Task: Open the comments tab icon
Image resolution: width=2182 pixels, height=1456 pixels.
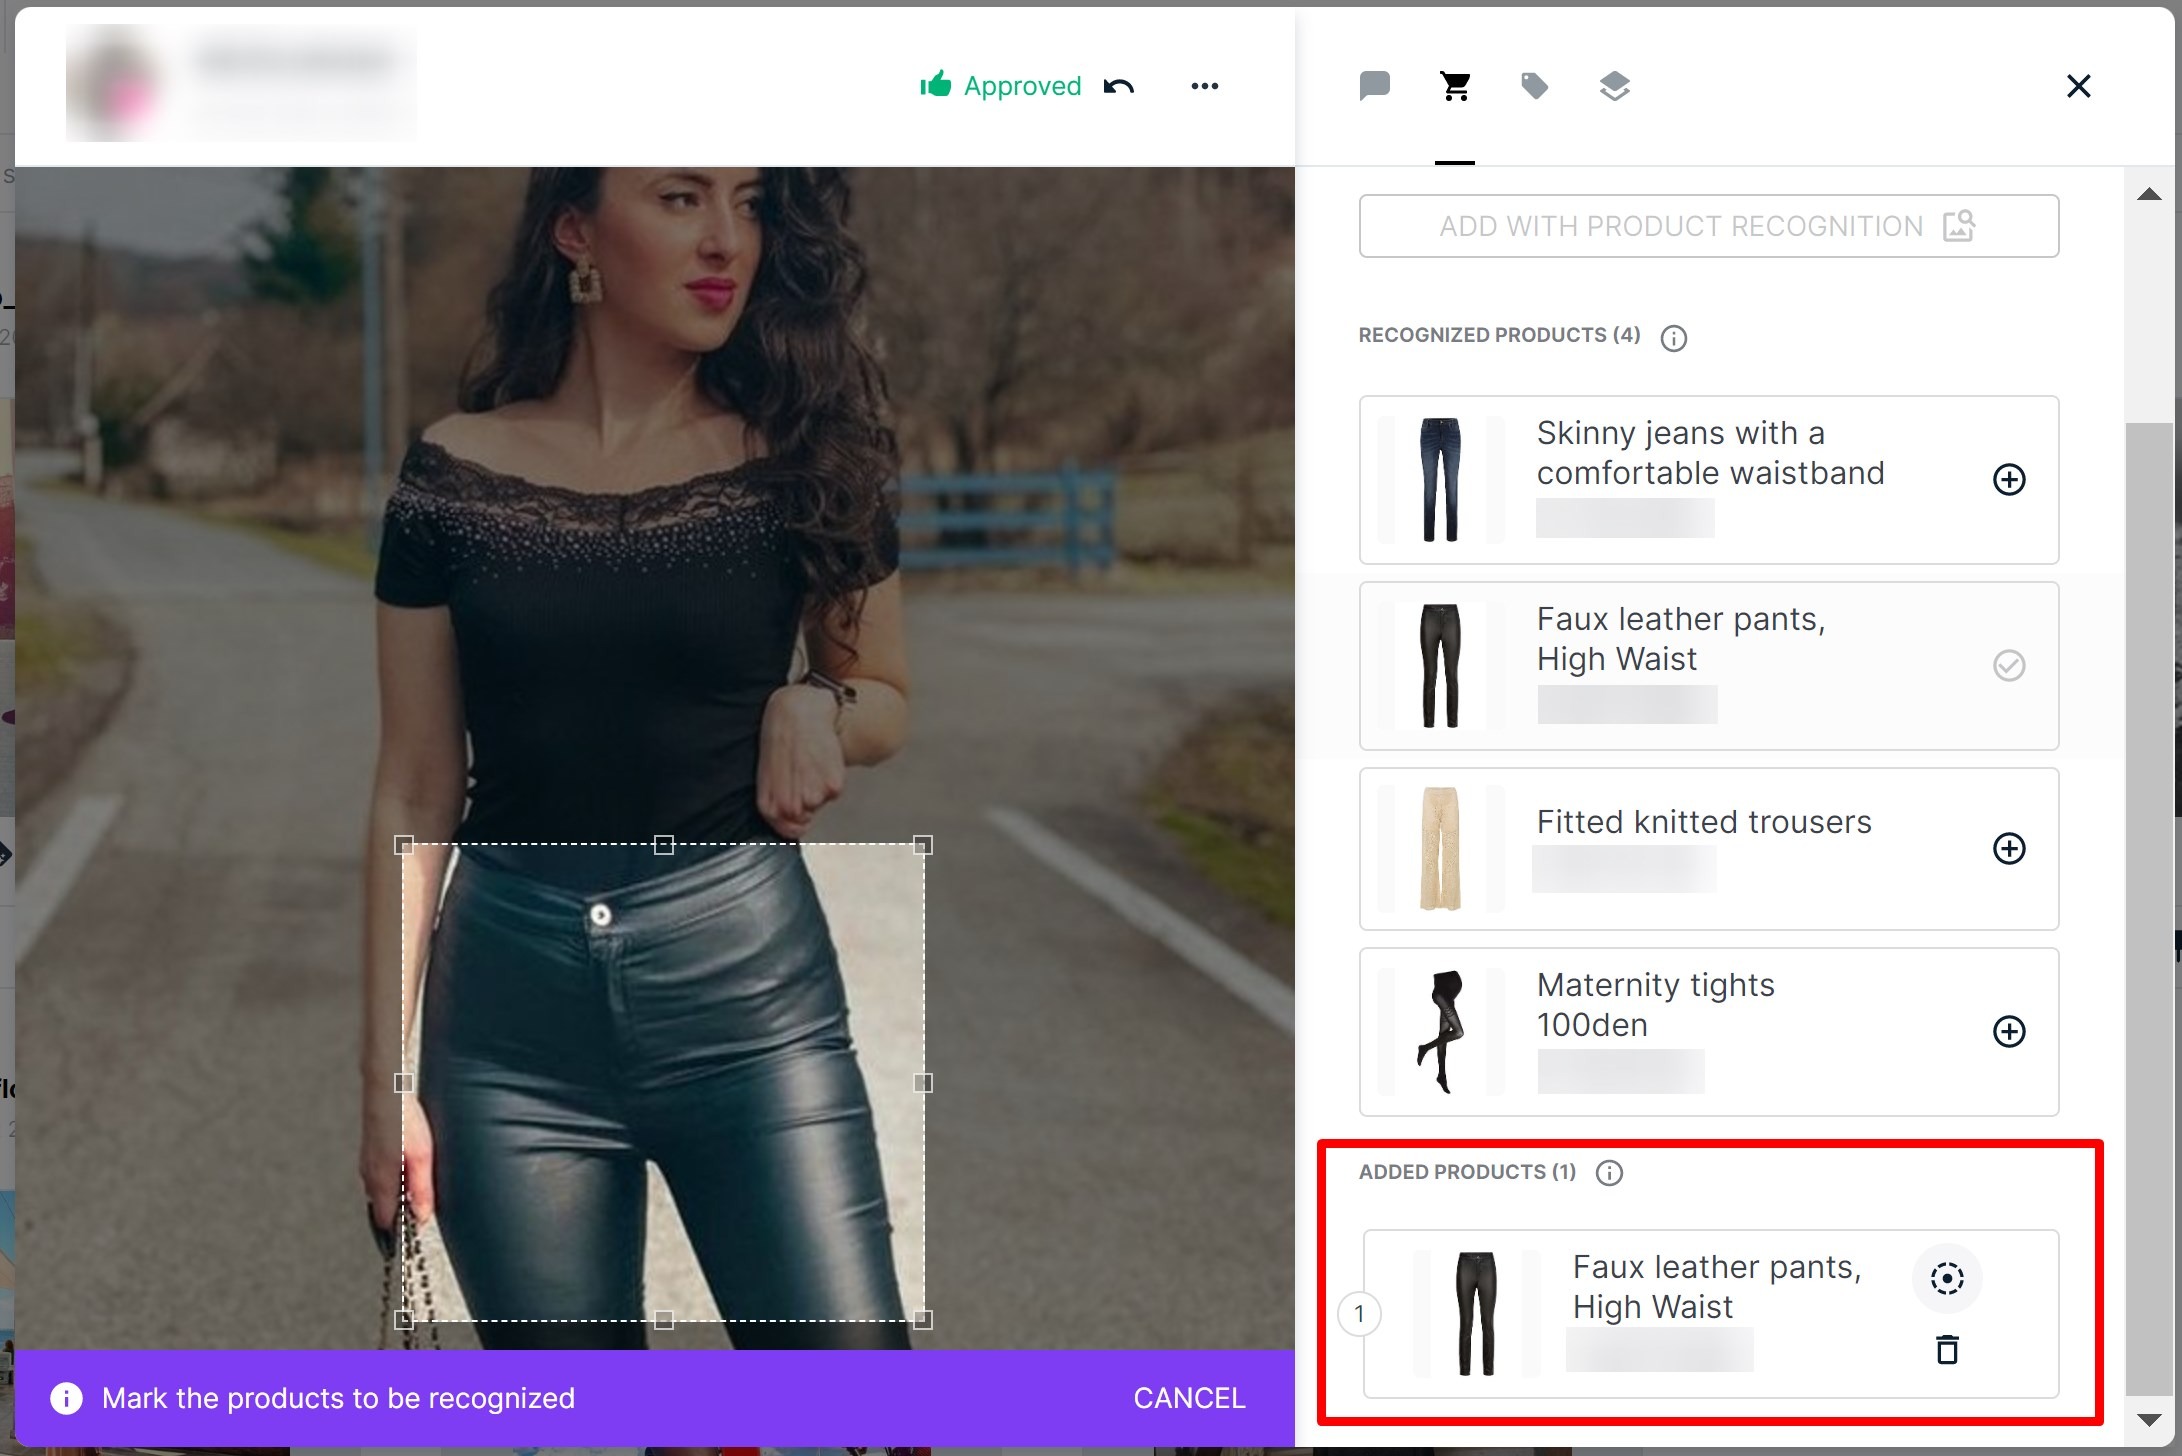Action: tap(1375, 86)
